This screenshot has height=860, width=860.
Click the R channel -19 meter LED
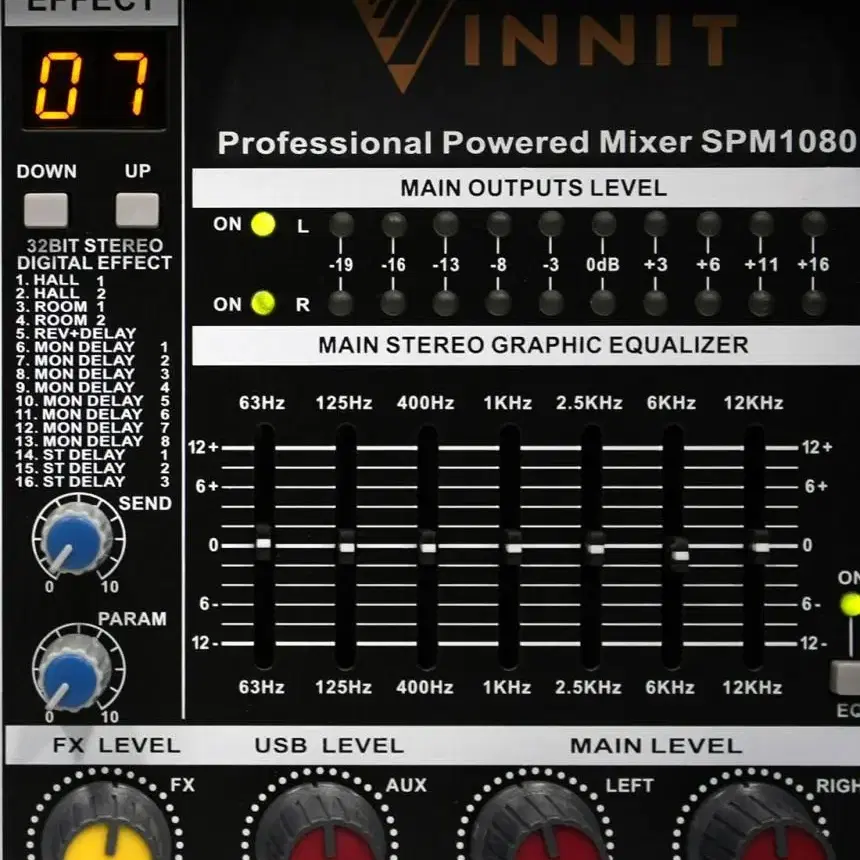[x=341, y=303]
